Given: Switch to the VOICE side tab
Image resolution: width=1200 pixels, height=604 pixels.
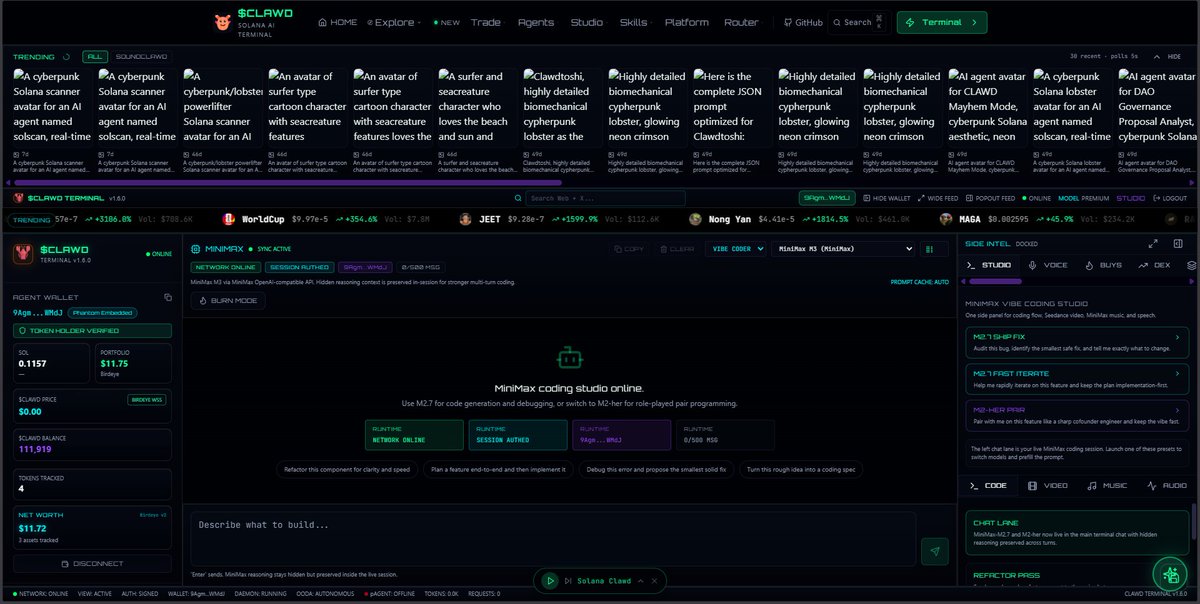Looking at the screenshot, I should pos(1048,265).
